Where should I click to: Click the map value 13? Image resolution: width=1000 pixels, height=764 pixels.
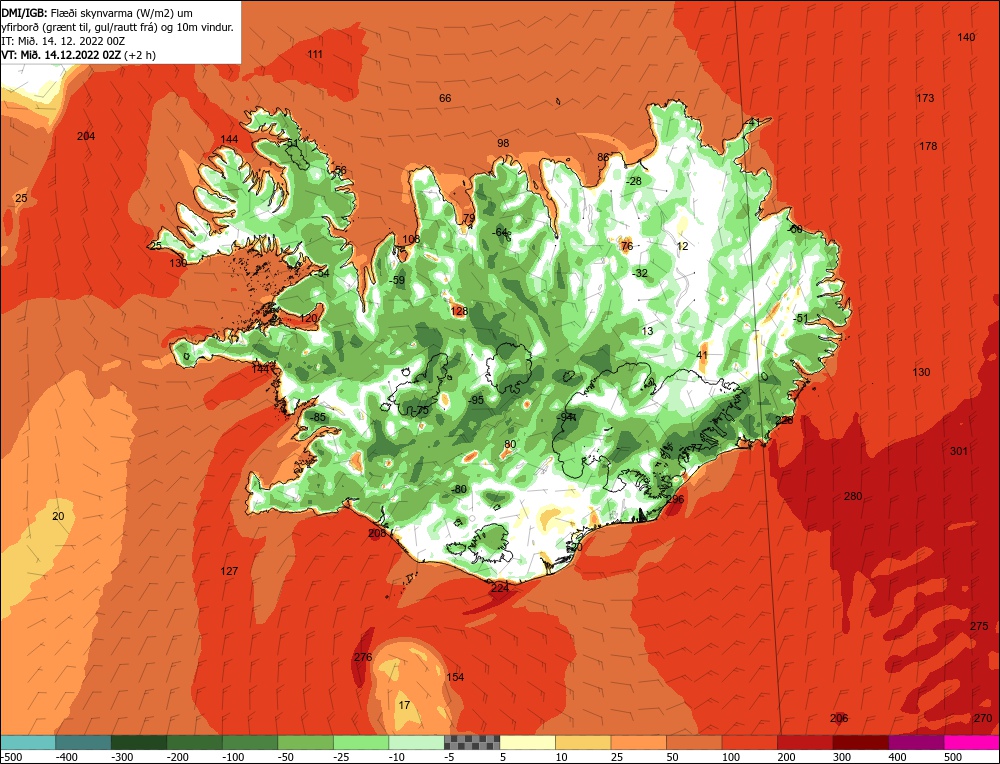coord(647,331)
